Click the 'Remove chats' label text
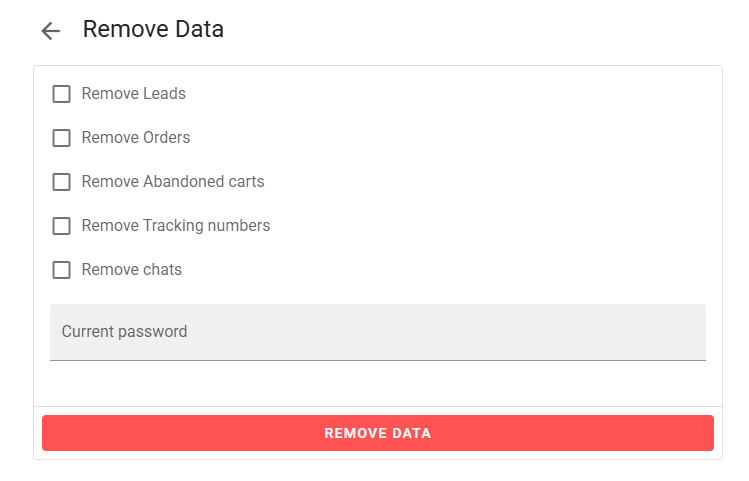Viewport: 749px width, 481px height. (x=132, y=270)
